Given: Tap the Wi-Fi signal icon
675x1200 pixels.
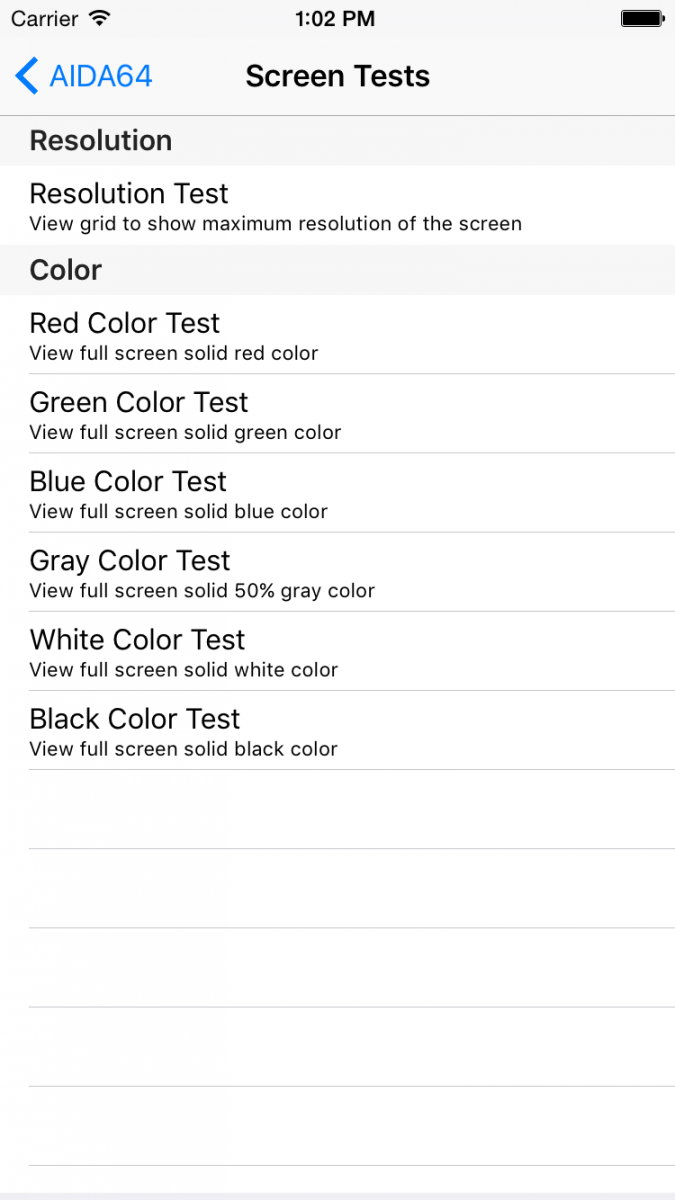Looking at the screenshot, I should point(99,18).
